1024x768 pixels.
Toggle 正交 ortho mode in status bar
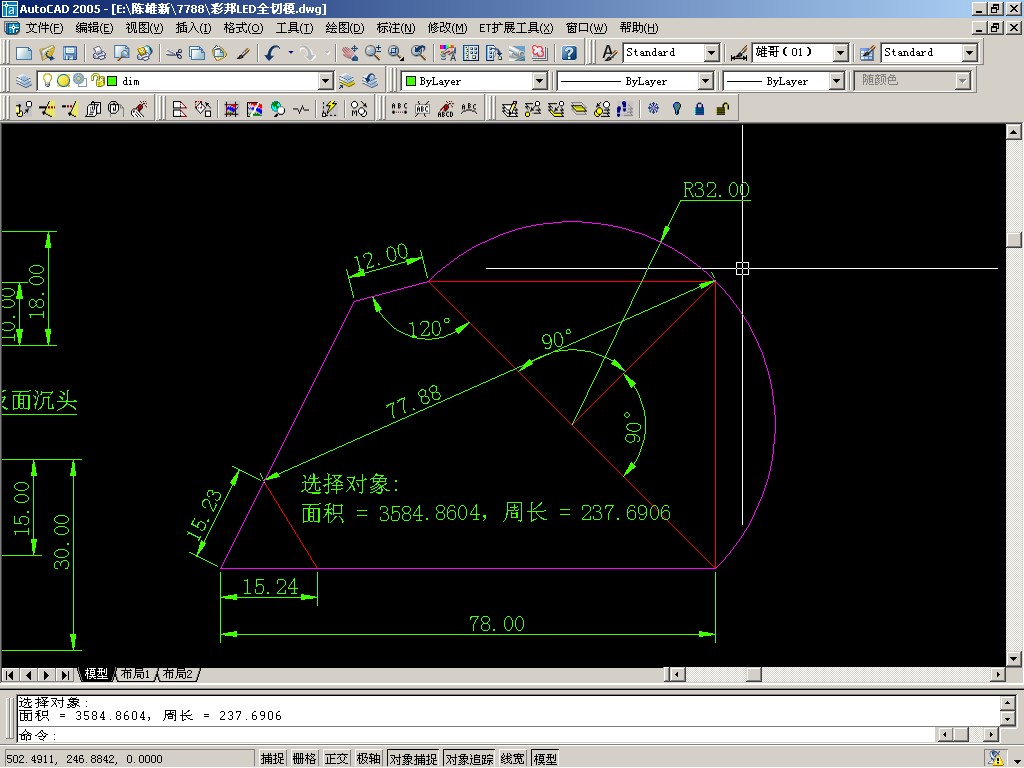336,758
